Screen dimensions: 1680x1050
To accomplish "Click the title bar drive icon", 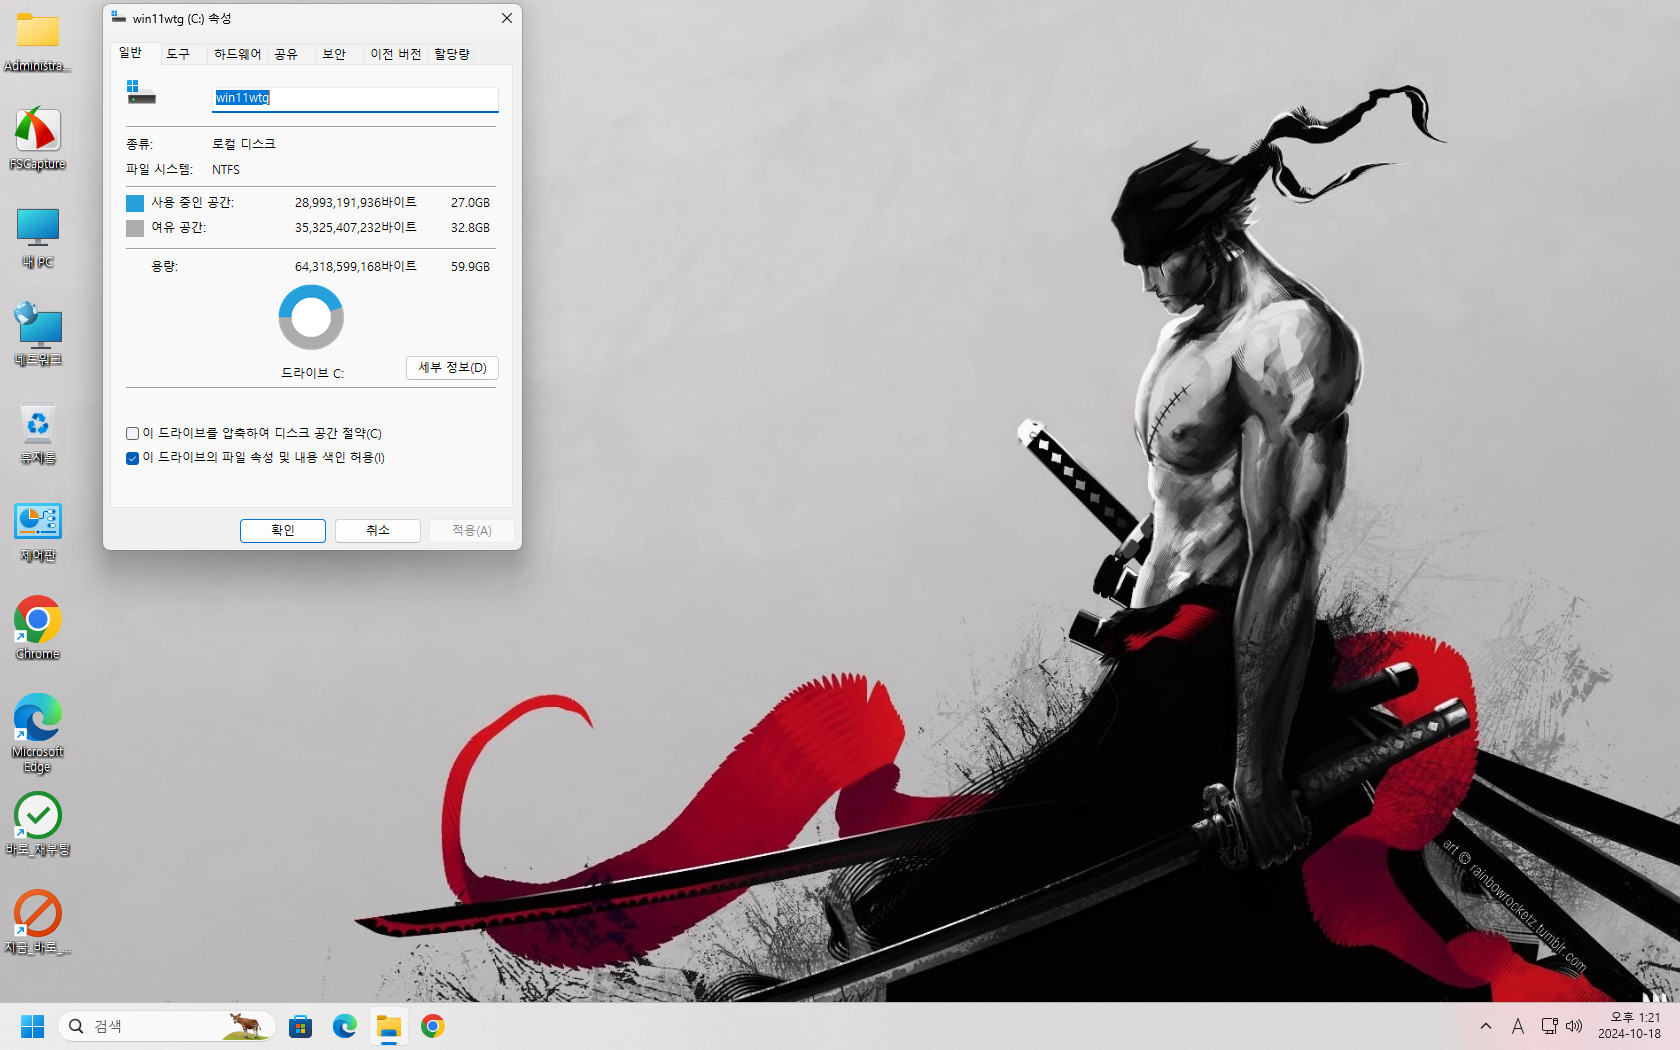I will tap(119, 17).
